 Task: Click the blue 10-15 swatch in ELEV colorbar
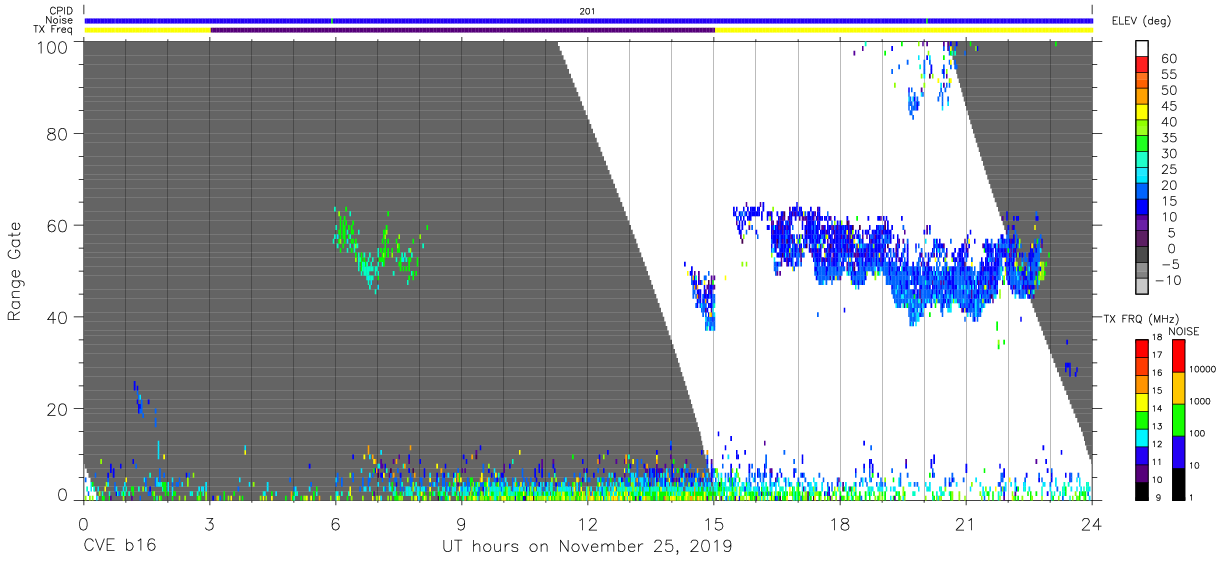coord(1143,209)
